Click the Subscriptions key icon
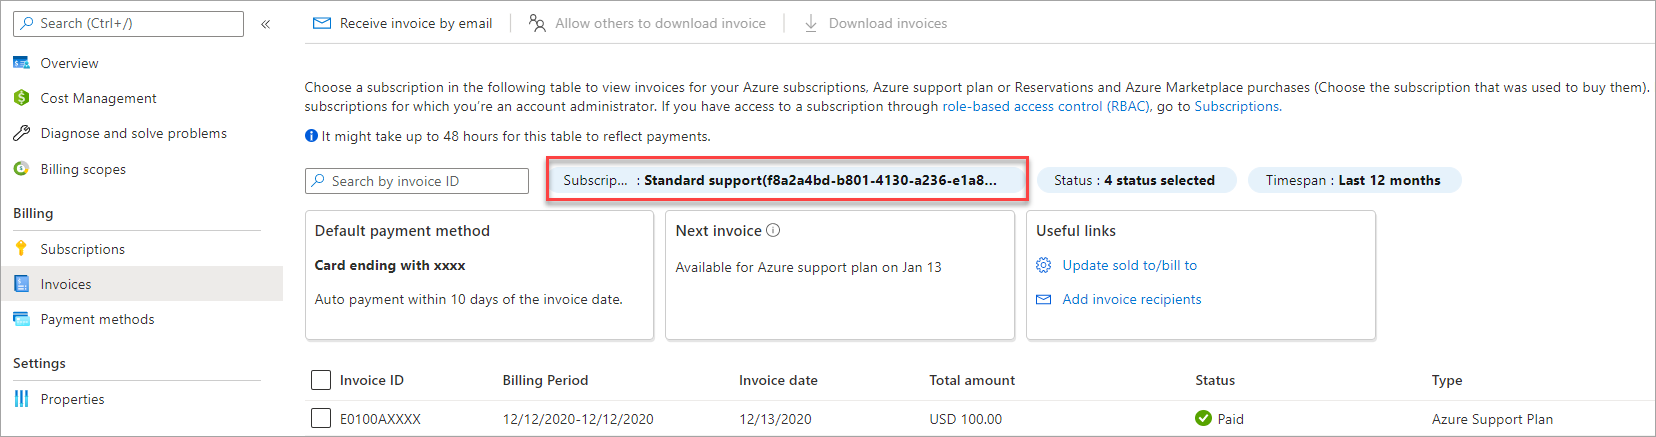The image size is (1656, 437). pyautogui.click(x=21, y=249)
